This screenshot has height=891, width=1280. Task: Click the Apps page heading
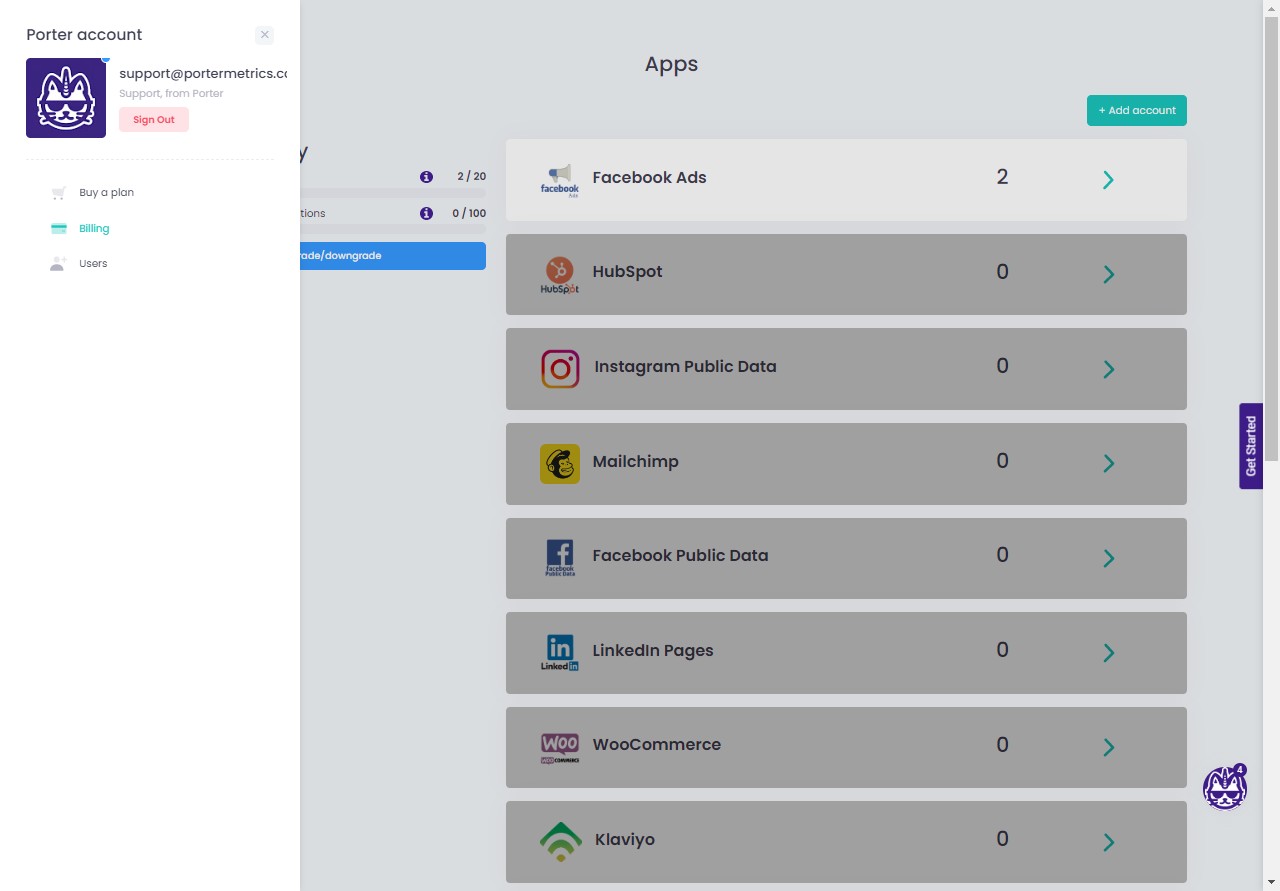(x=671, y=65)
